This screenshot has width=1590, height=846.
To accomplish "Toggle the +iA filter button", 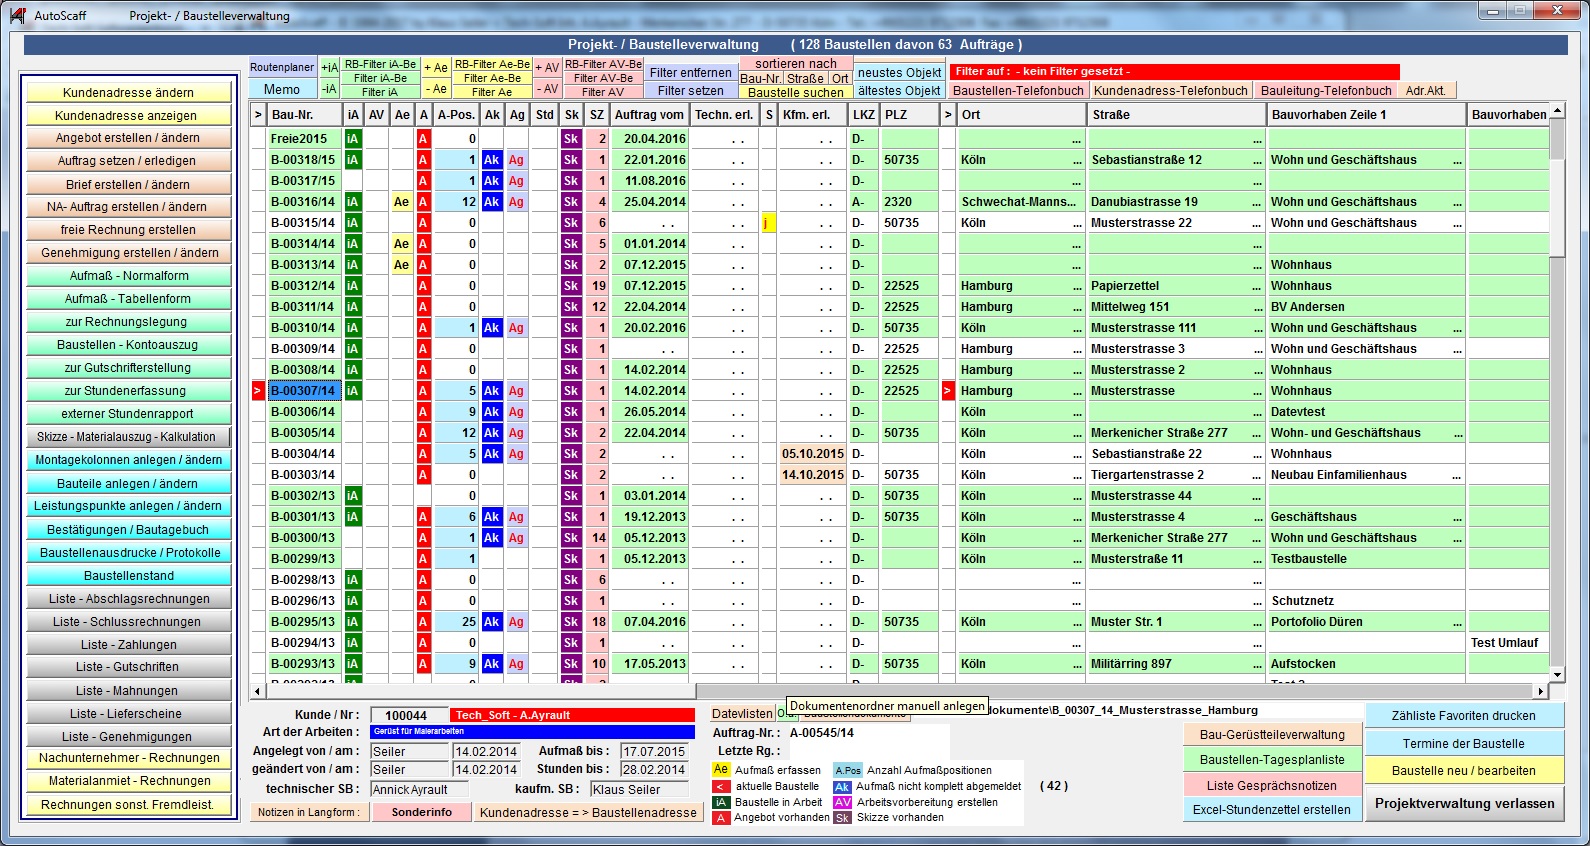I will click(330, 67).
